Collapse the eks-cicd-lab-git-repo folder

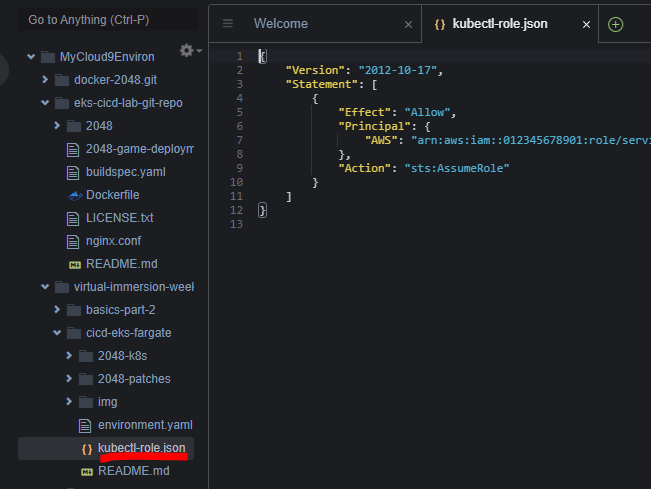pyautogui.click(x=45, y=103)
